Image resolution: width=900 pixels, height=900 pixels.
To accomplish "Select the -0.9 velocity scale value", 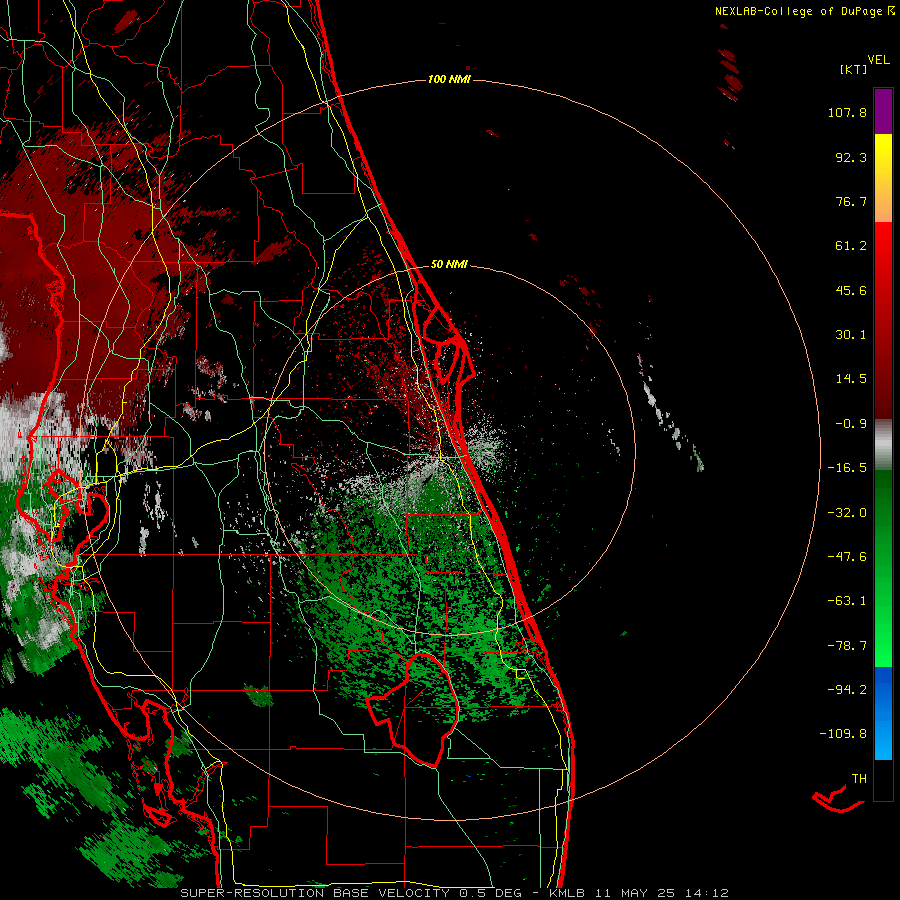I will [851, 424].
